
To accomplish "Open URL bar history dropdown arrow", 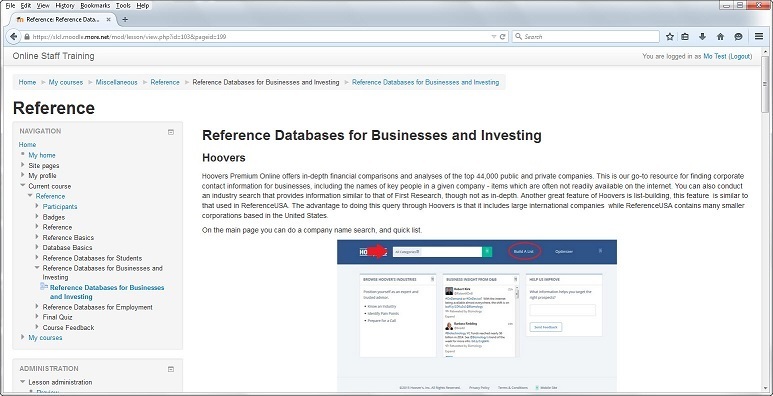I will pyautogui.click(x=494, y=36).
